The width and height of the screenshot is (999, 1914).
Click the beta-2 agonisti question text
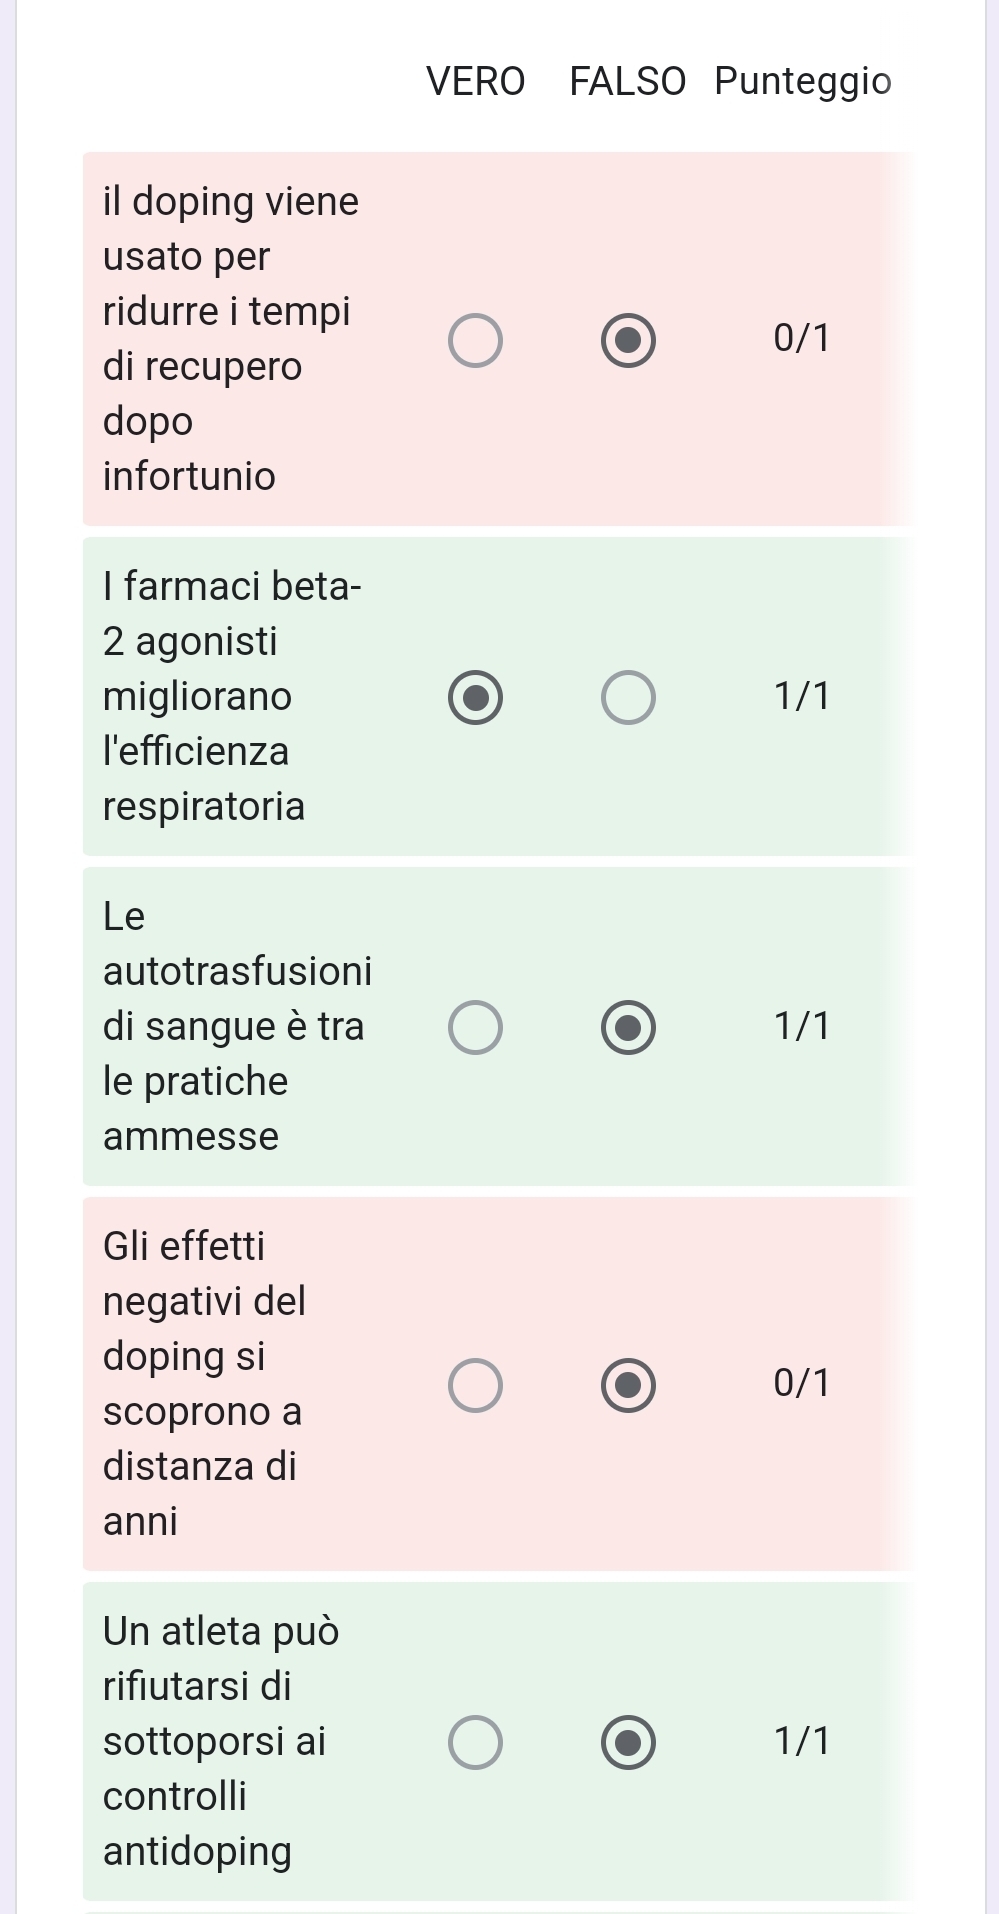232,696
